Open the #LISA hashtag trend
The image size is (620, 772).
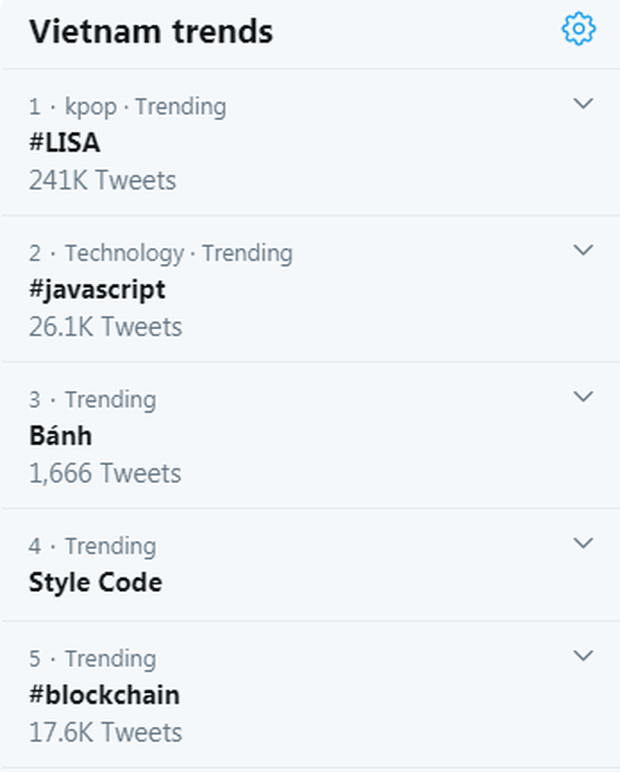tap(65, 143)
